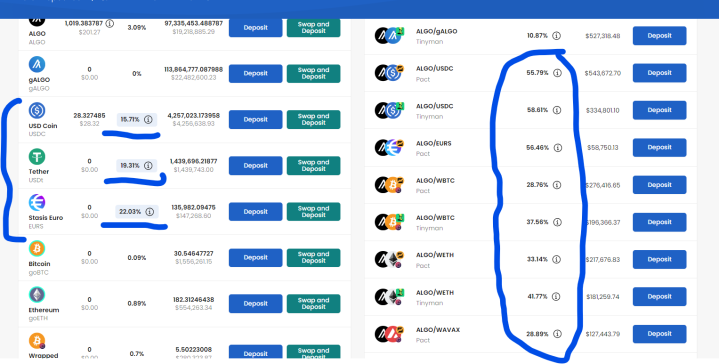719x364 pixels.
Task: Open info icon next to 19.31% APR
Action: (148, 165)
